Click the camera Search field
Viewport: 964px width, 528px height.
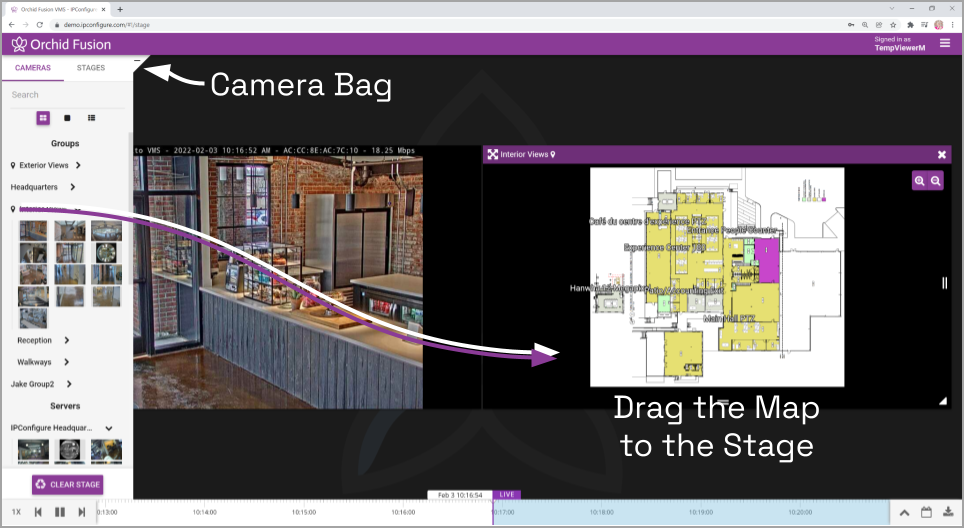click(67, 95)
